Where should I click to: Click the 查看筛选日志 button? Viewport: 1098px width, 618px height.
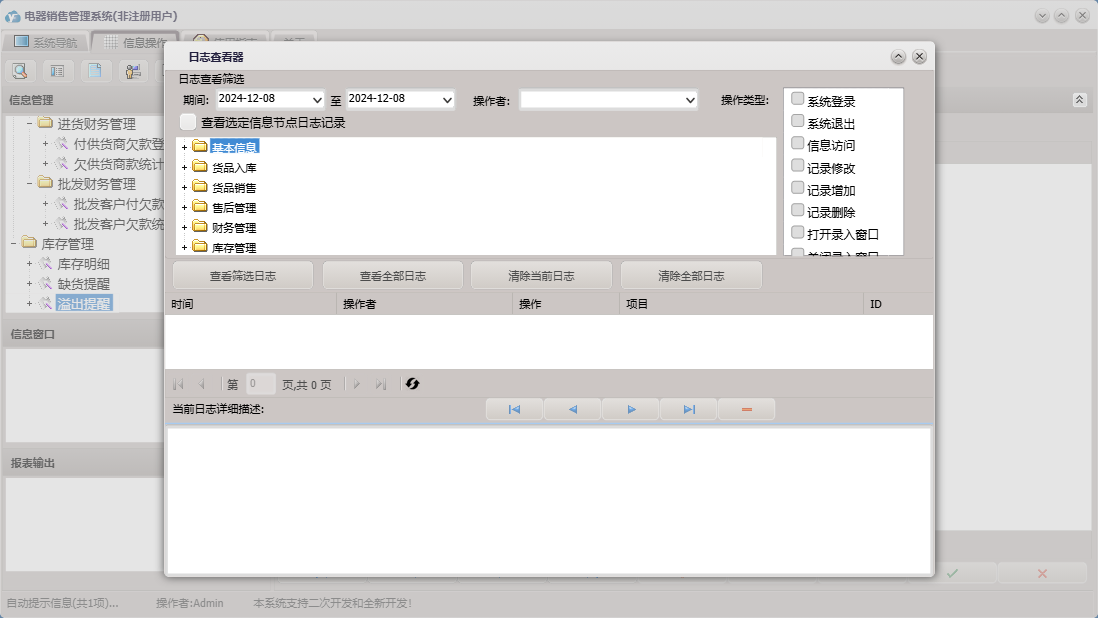(243, 276)
